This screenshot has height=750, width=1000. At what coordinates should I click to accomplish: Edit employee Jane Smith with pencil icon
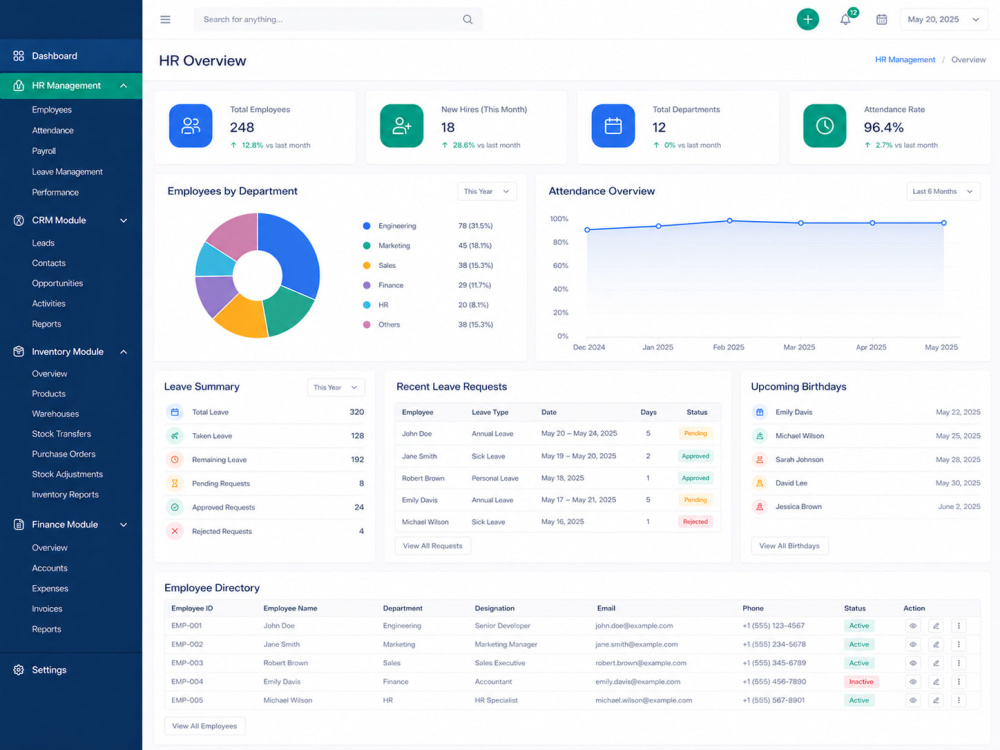click(x=936, y=644)
